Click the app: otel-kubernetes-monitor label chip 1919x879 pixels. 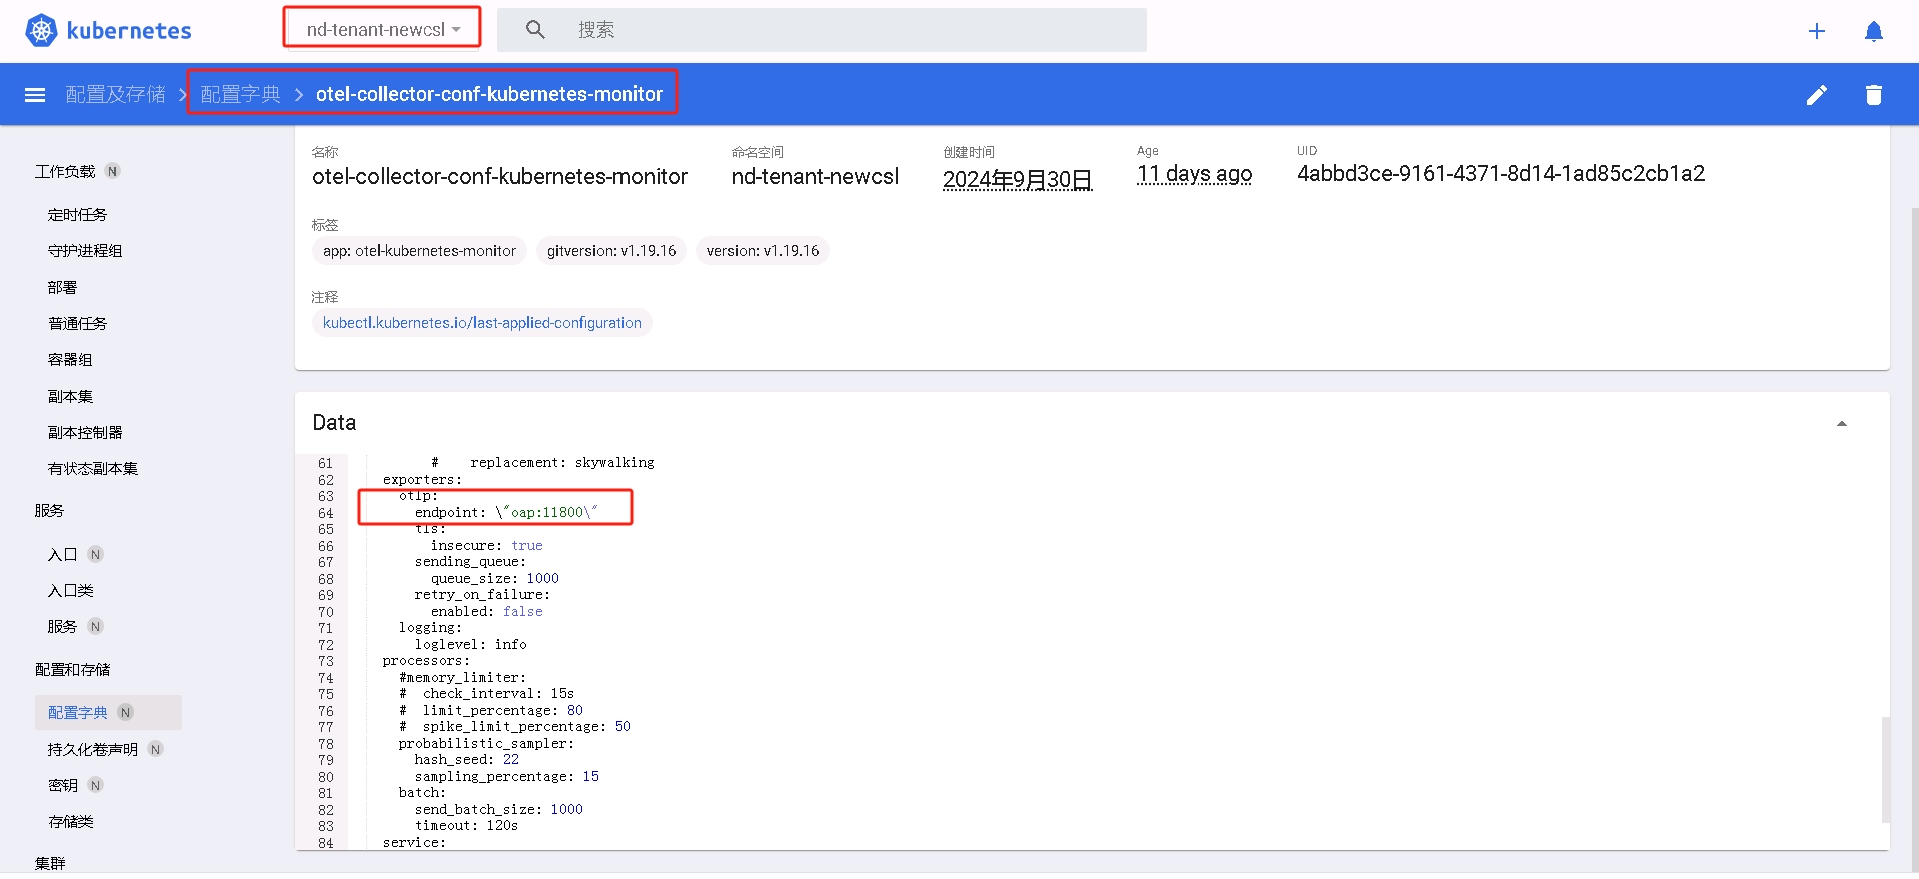tap(419, 251)
